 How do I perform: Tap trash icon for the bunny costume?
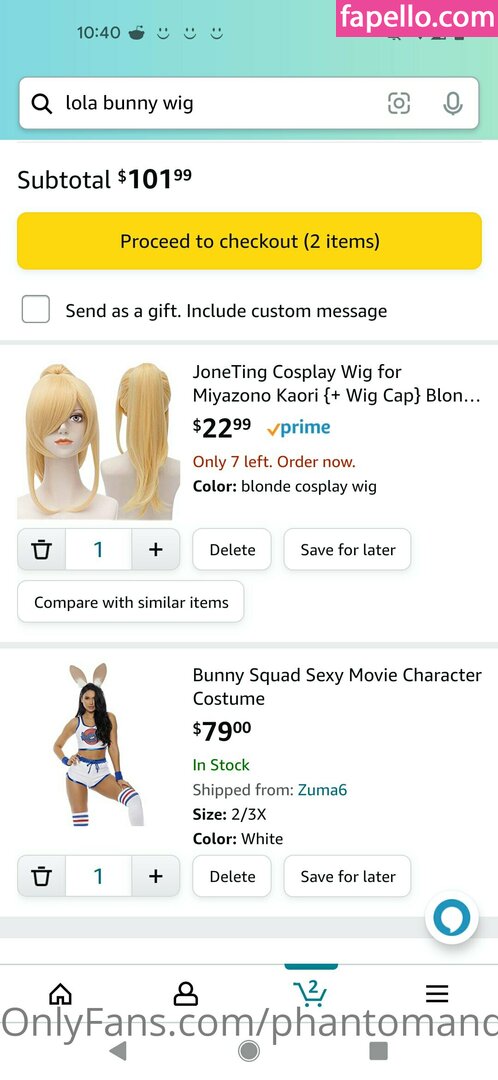[x=42, y=876]
